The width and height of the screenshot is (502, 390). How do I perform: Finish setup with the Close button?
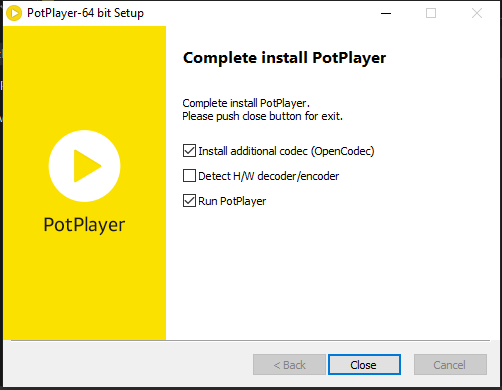[x=364, y=365]
